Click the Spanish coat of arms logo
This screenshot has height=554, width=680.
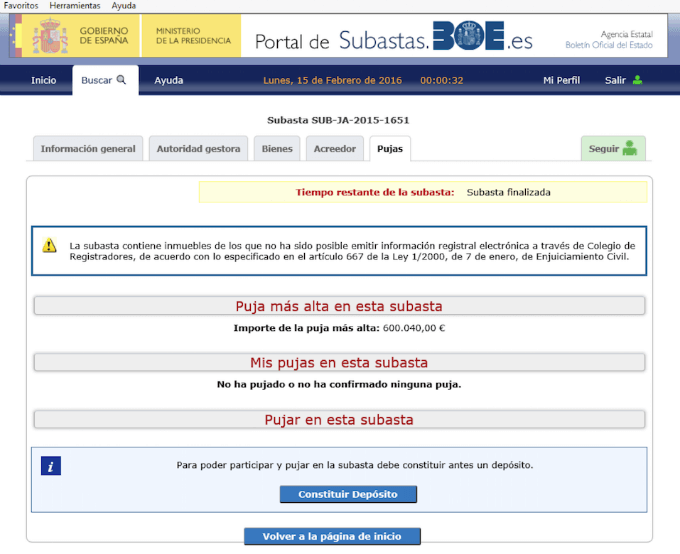tap(50, 36)
